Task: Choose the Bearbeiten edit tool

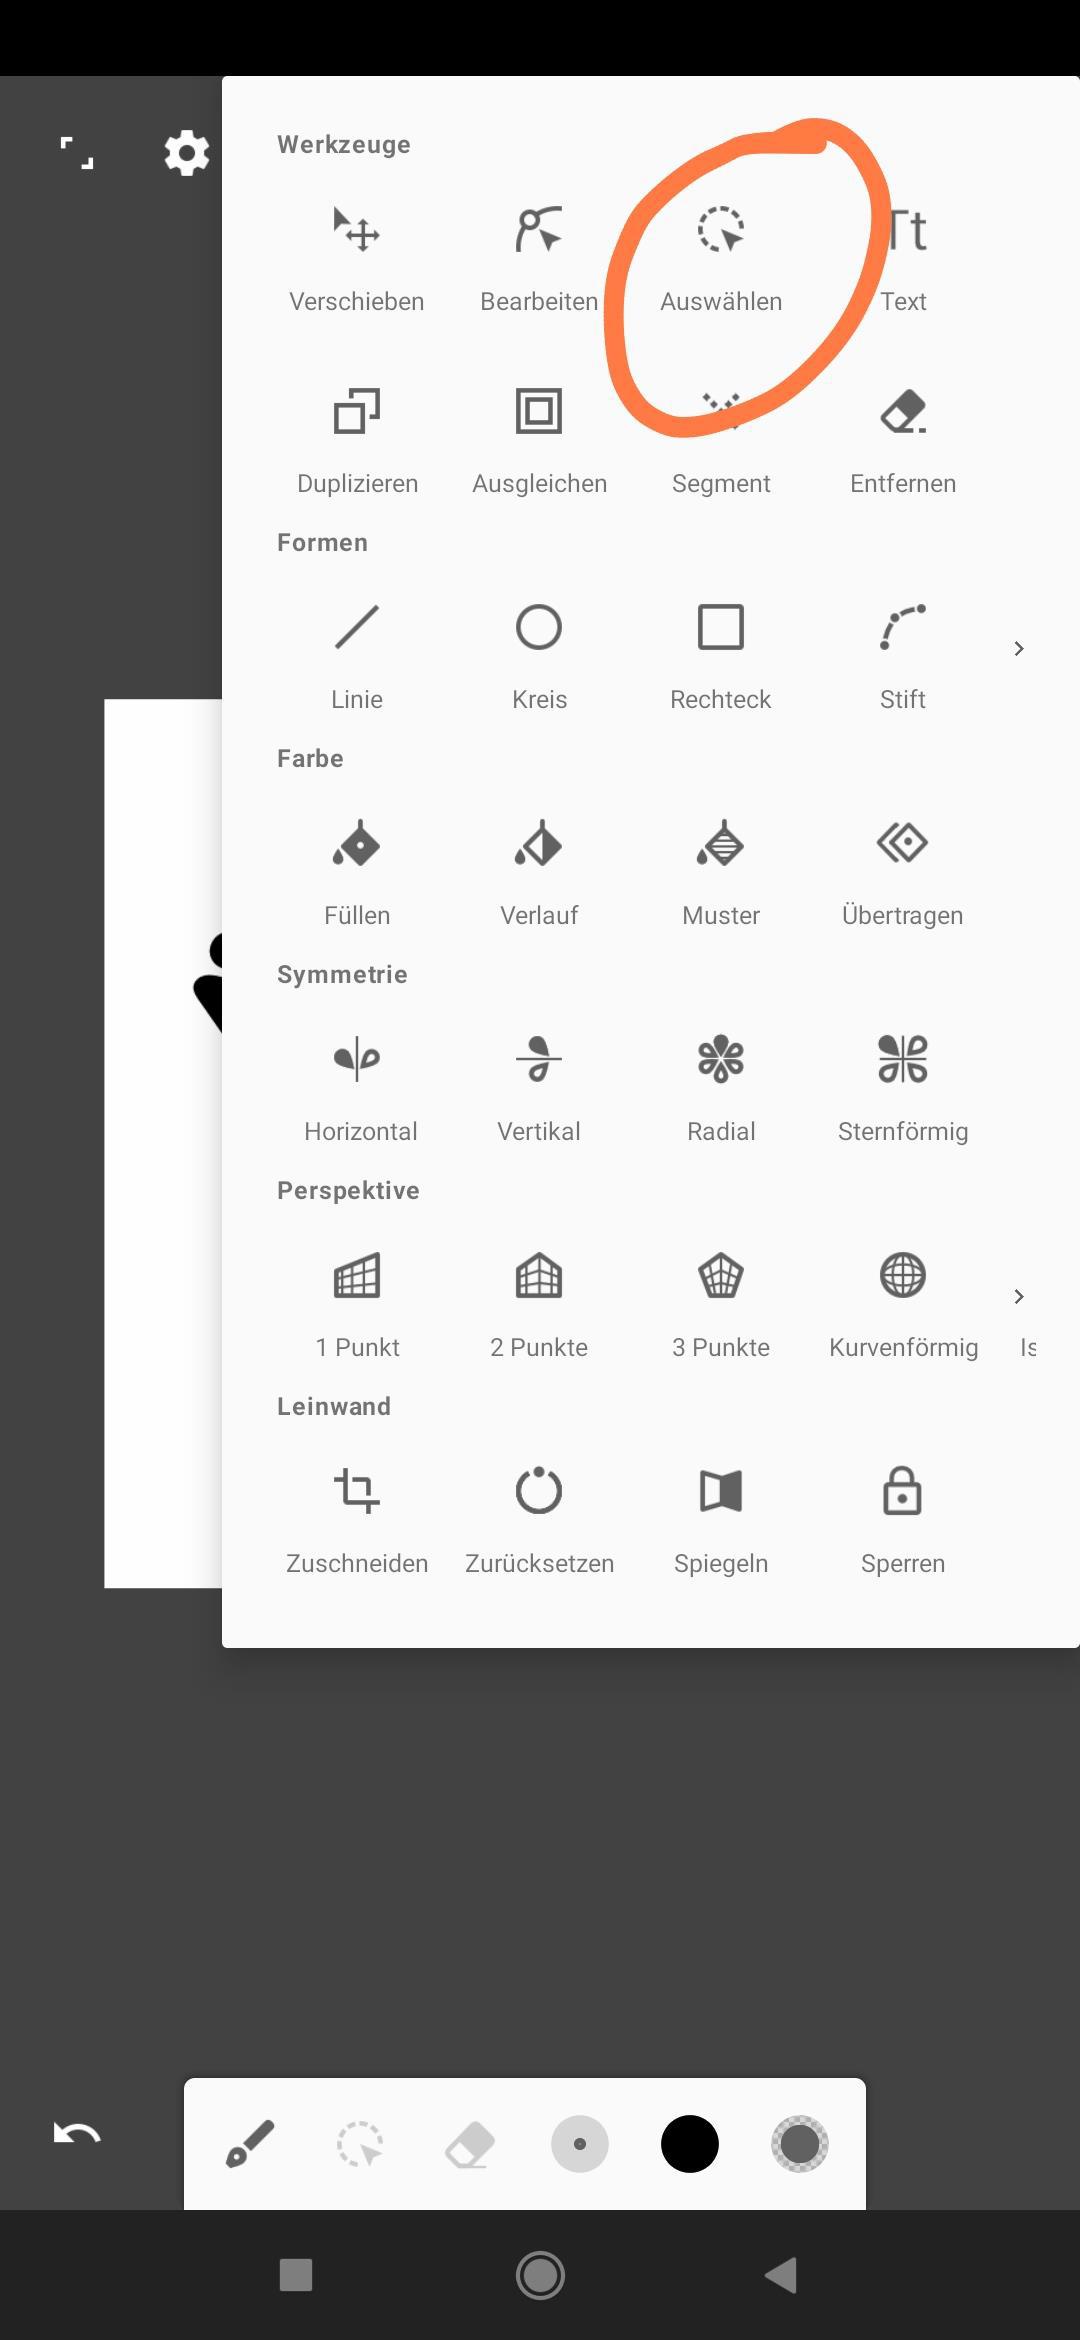Action: coord(539,259)
